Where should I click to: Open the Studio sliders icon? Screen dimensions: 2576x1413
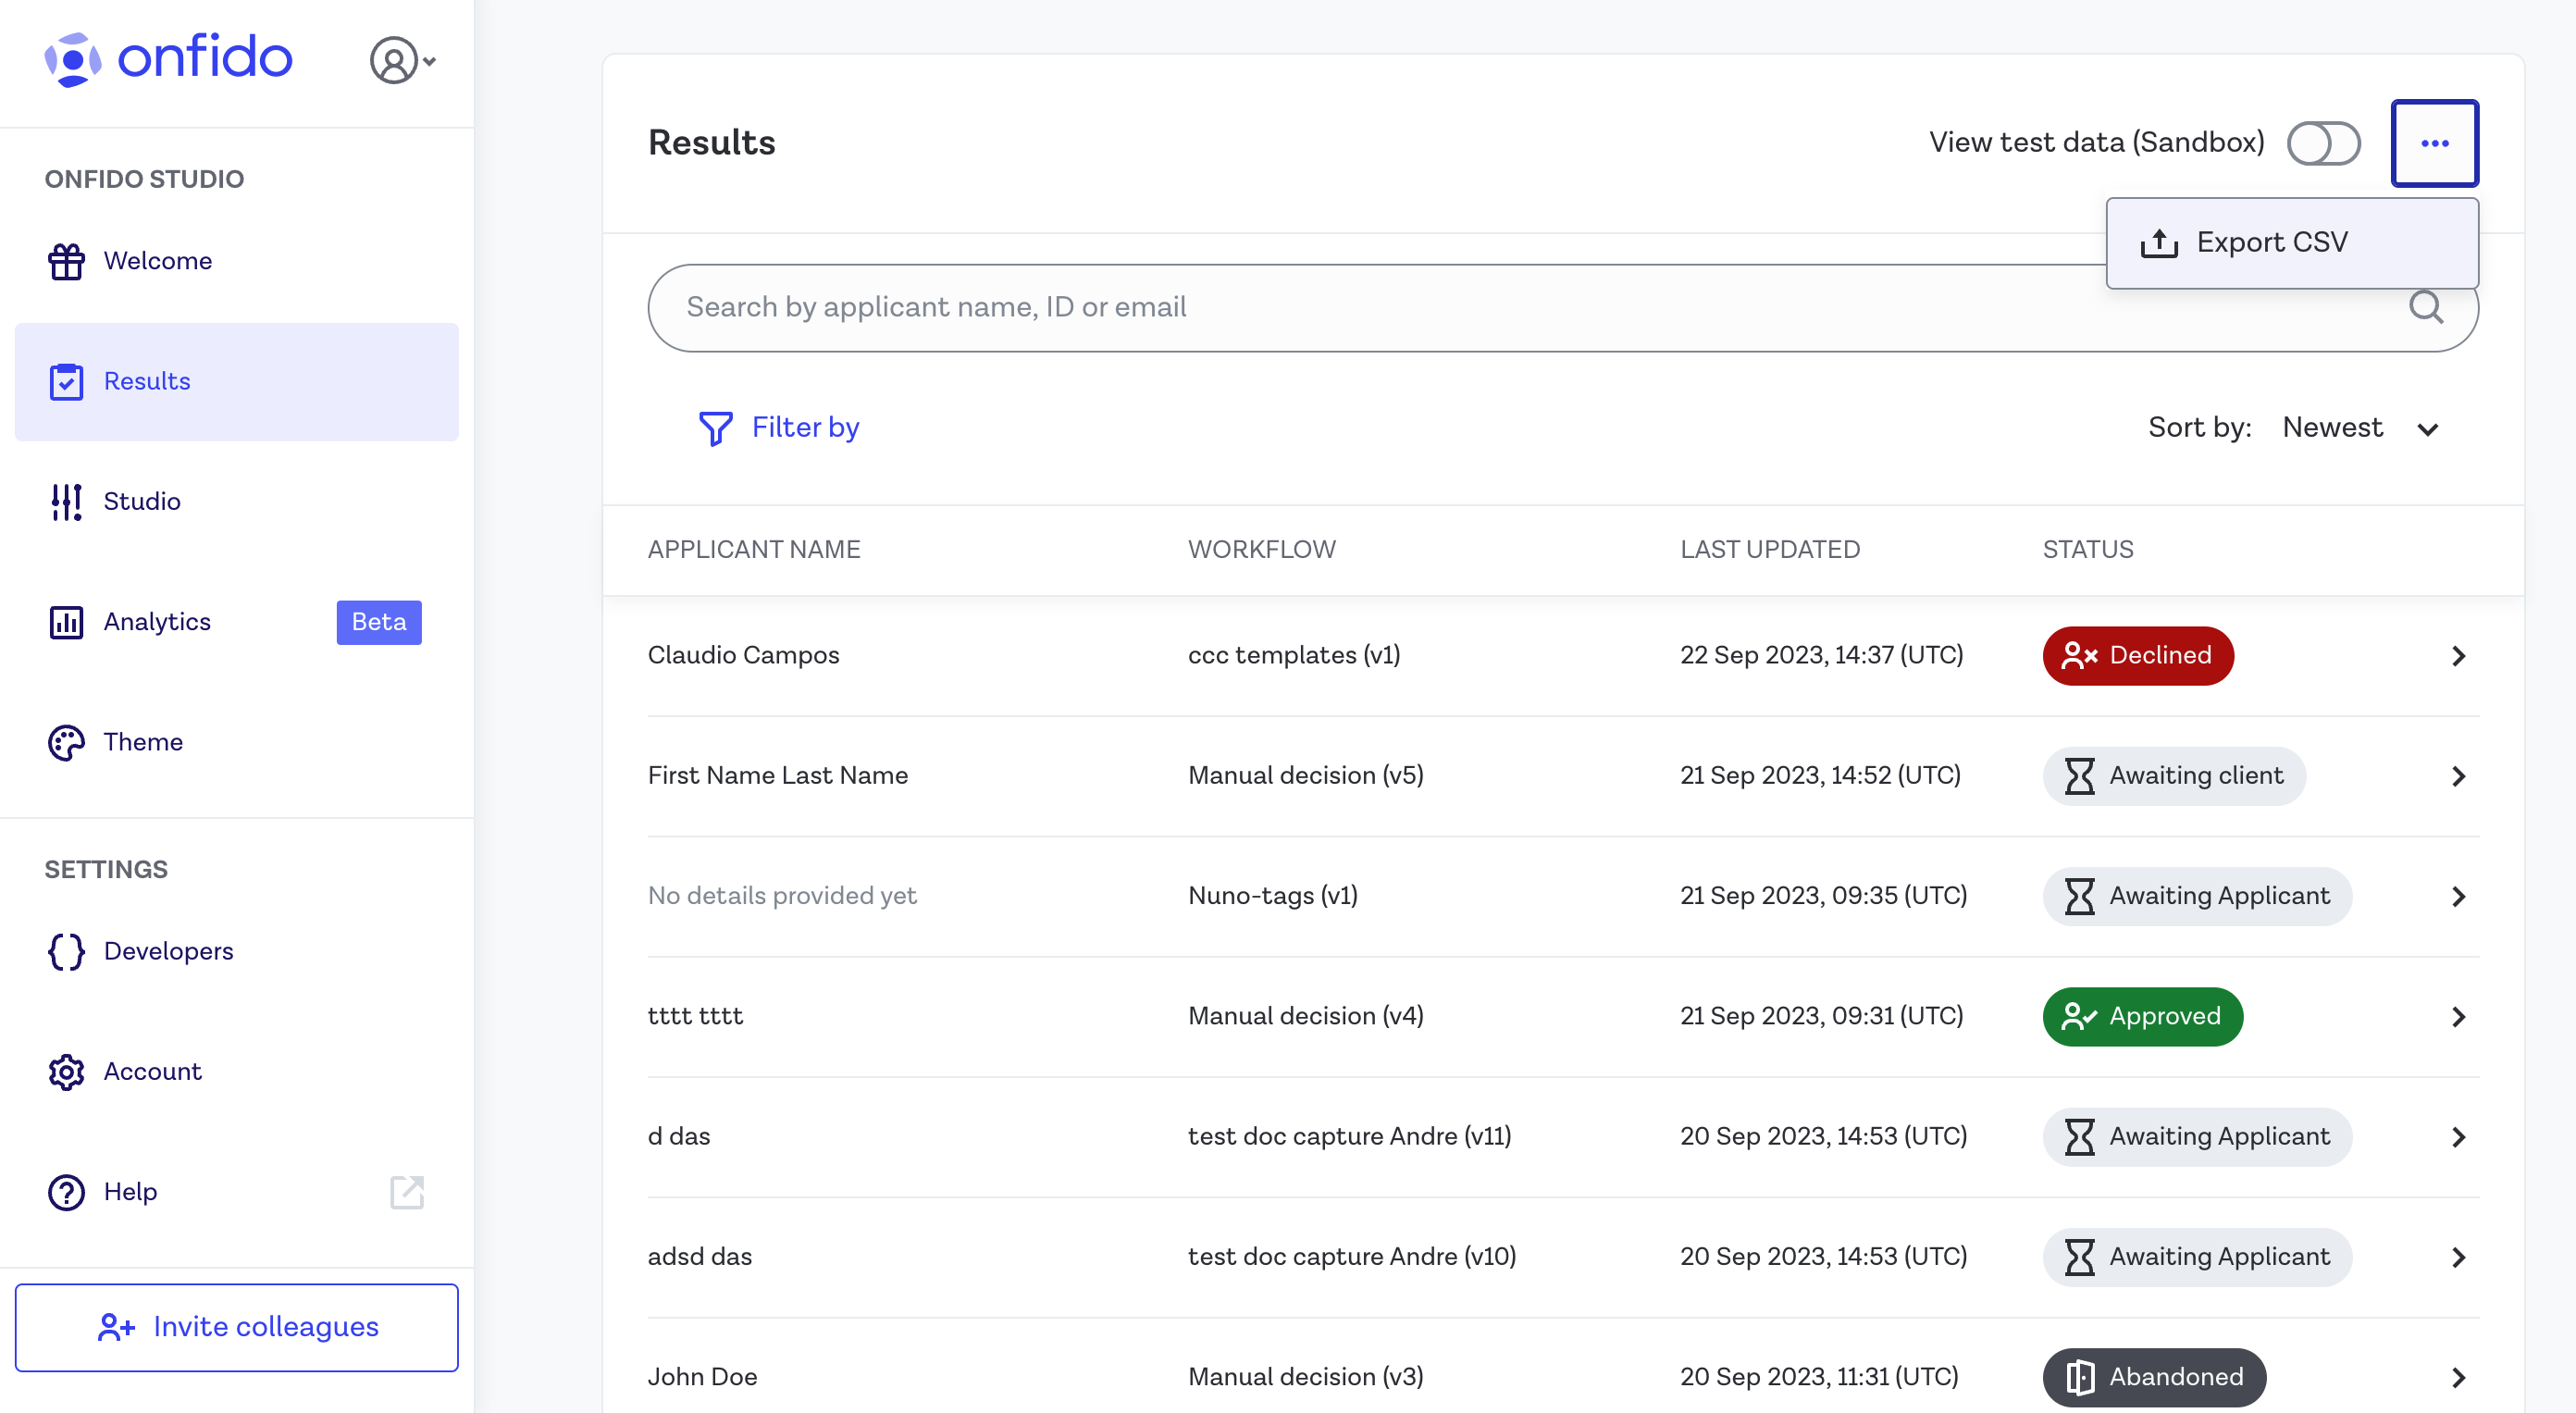66,501
